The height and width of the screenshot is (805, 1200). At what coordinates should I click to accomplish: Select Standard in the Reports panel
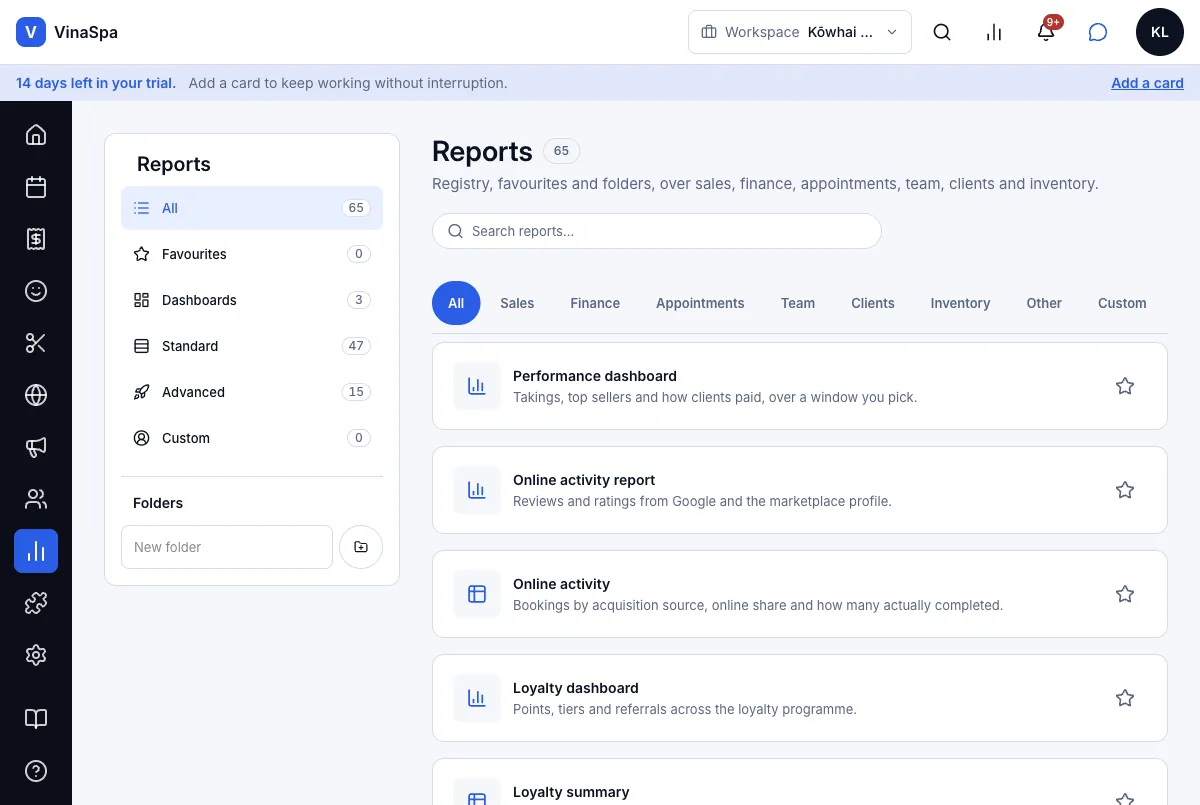pos(252,346)
